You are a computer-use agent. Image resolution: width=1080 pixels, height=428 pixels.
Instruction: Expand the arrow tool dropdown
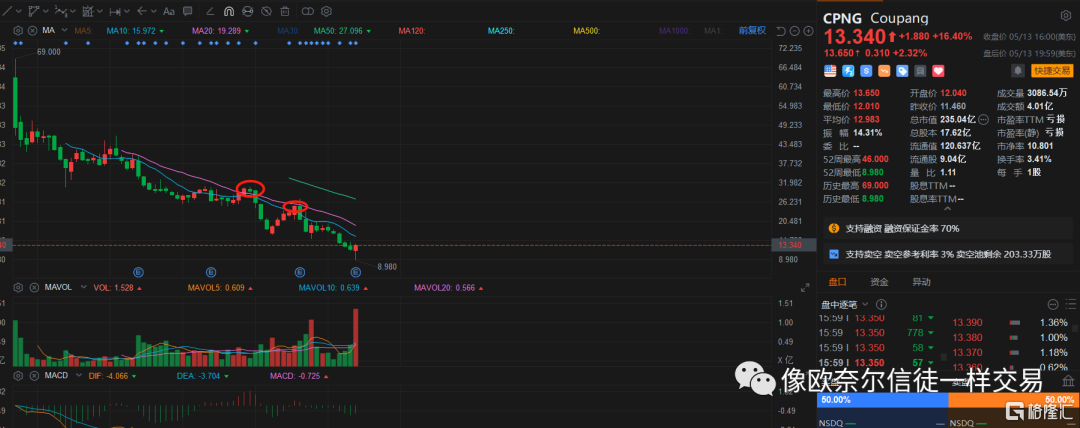click(x=154, y=11)
